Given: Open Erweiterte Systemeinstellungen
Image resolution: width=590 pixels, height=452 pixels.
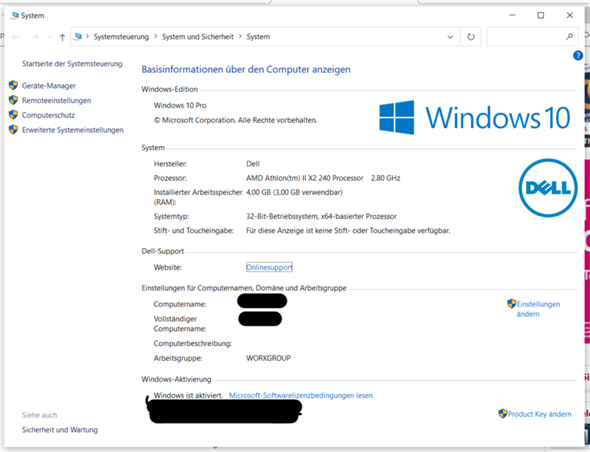Looking at the screenshot, I should [73, 130].
